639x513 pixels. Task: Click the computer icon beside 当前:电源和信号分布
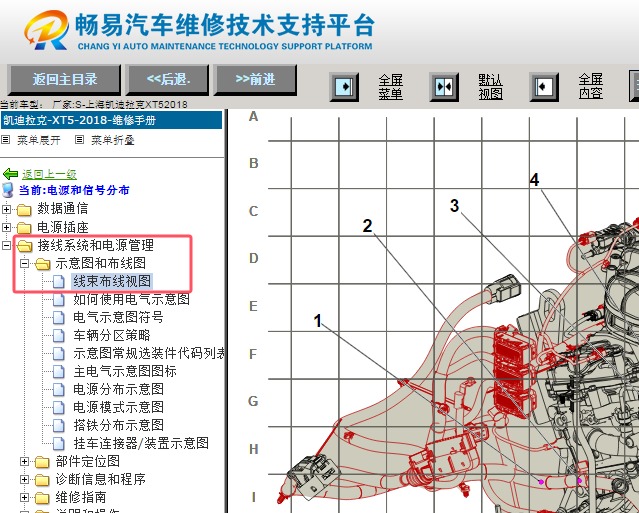pos(8,190)
